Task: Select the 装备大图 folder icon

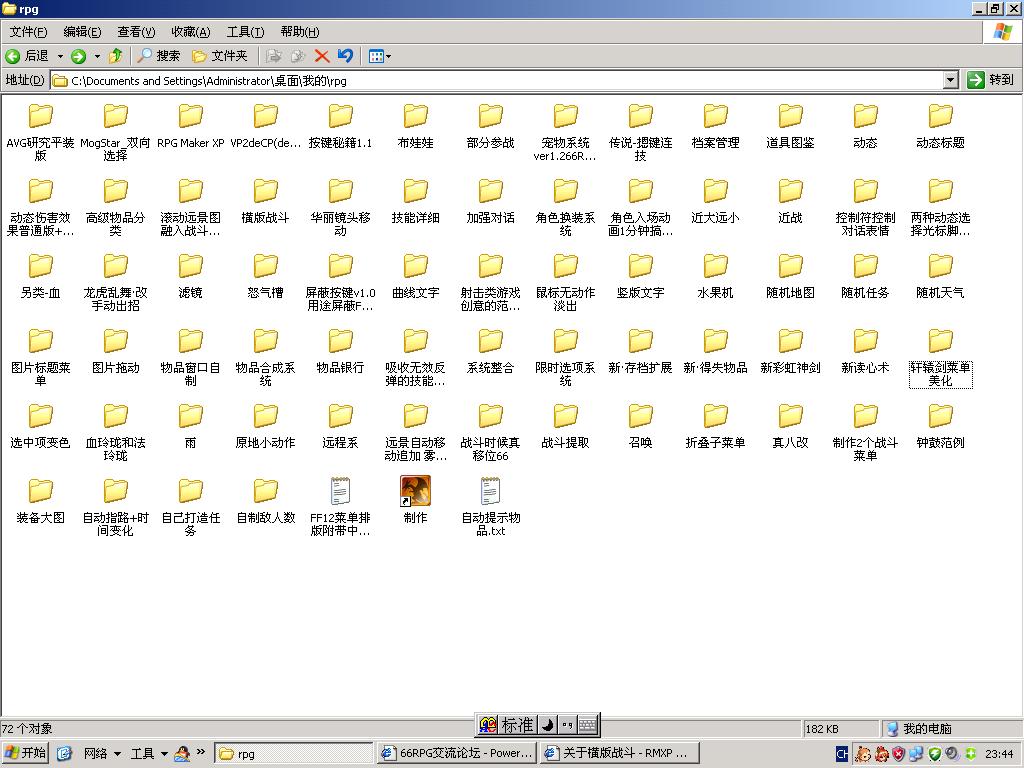Action: click(40, 492)
